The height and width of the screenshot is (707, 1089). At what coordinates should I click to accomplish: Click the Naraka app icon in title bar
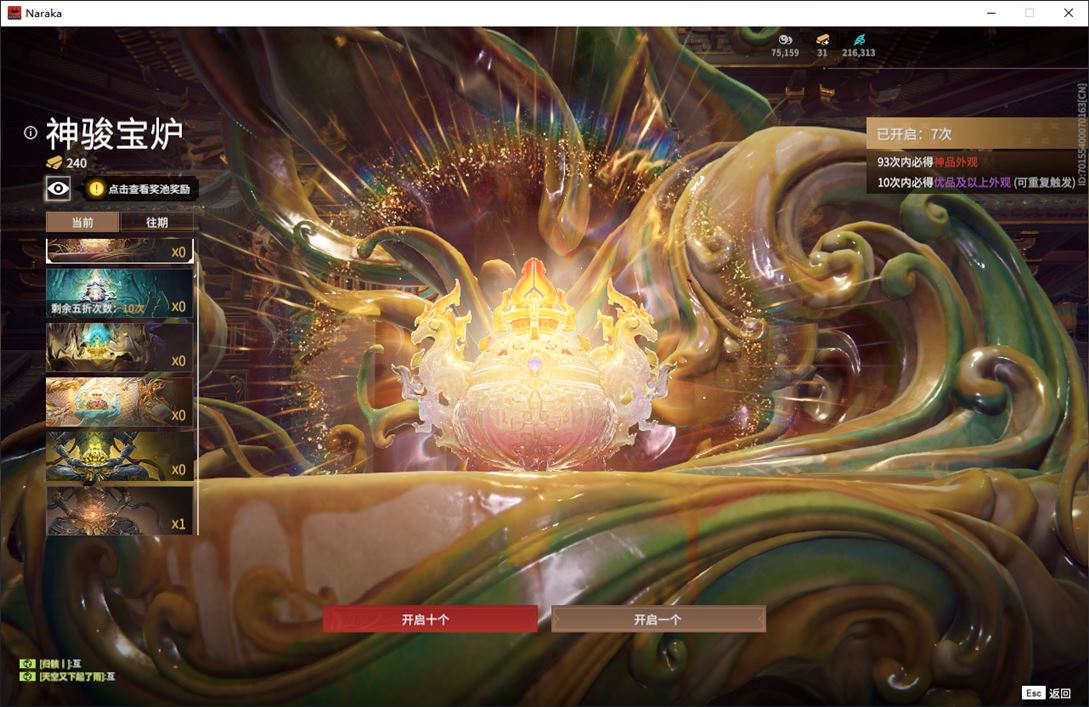[14, 13]
